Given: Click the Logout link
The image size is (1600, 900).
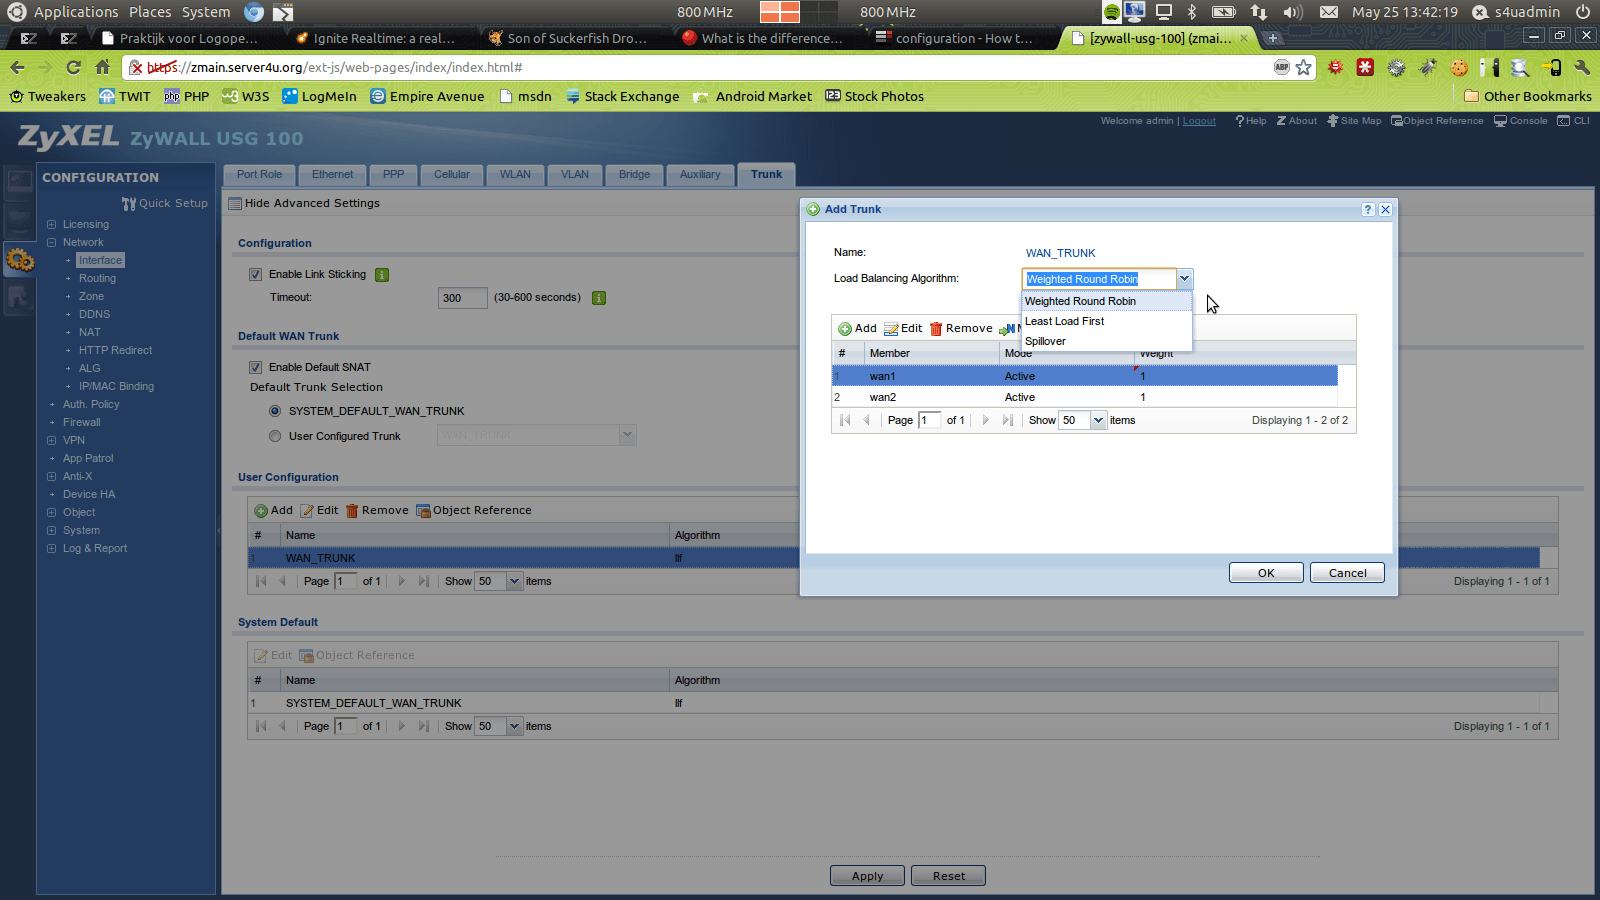Looking at the screenshot, I should (1199, 121).
